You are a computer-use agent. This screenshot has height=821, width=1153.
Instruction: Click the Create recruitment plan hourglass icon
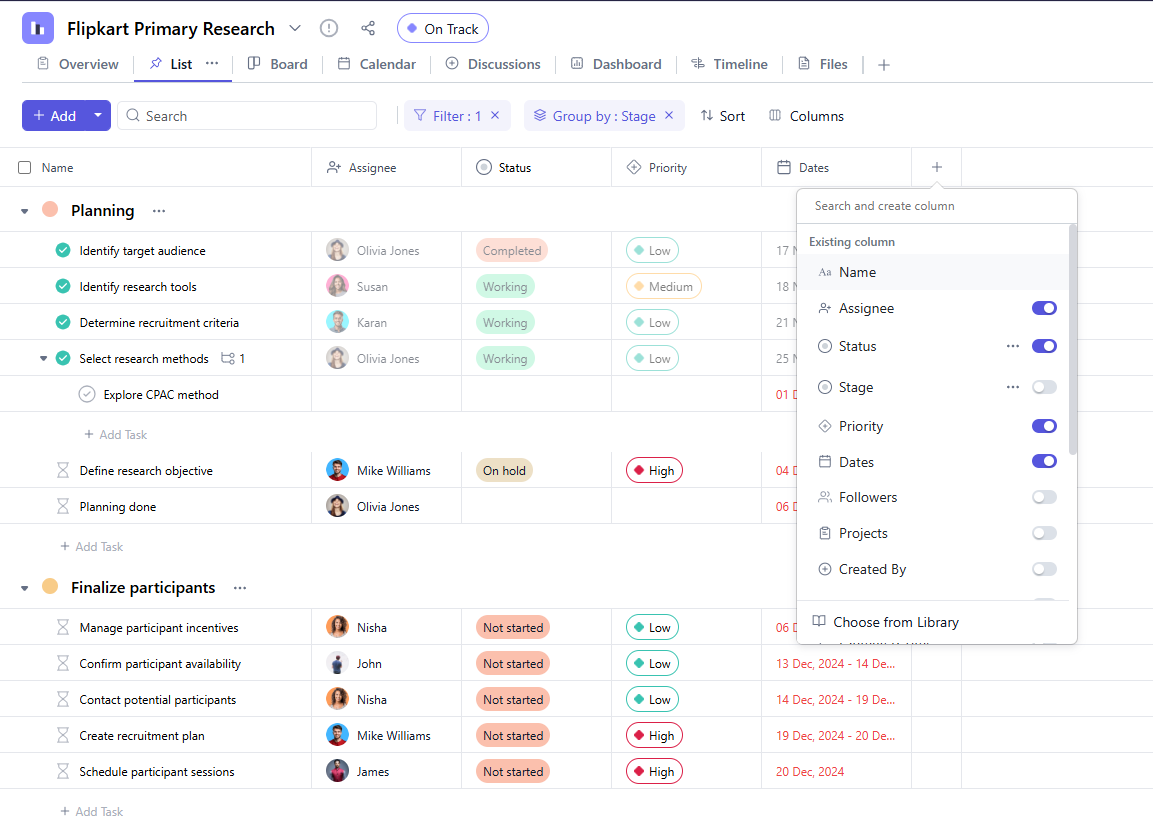tap(63, 736)
